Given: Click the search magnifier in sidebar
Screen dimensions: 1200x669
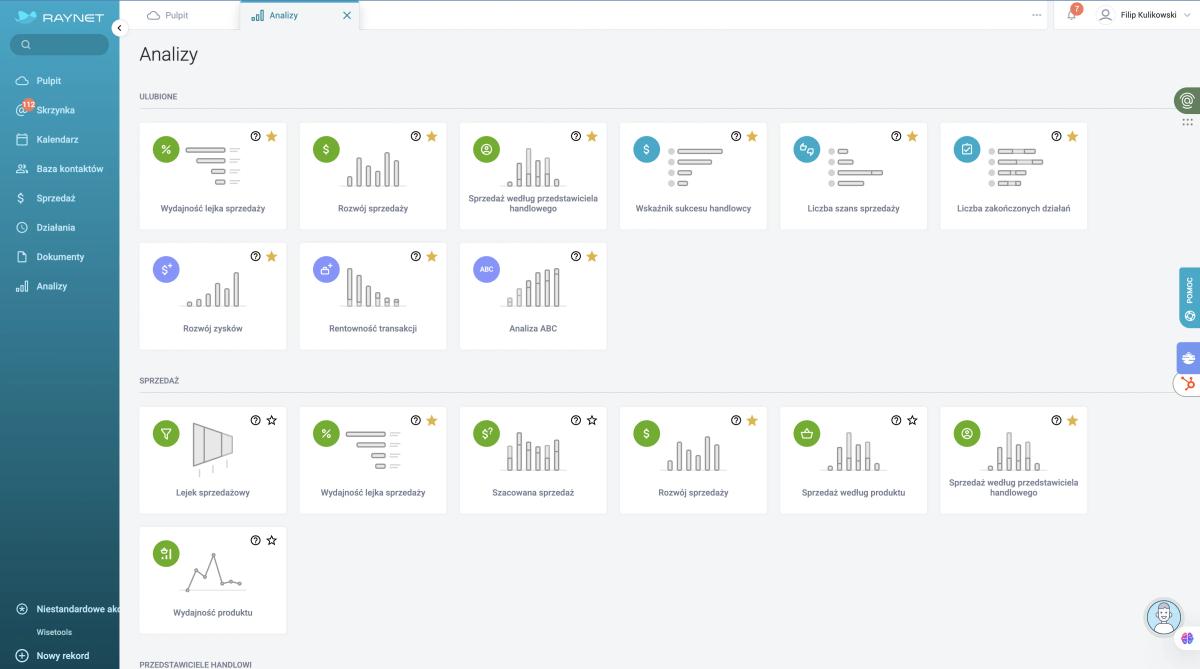Looking at the screenshot, I should pos(26,44).
